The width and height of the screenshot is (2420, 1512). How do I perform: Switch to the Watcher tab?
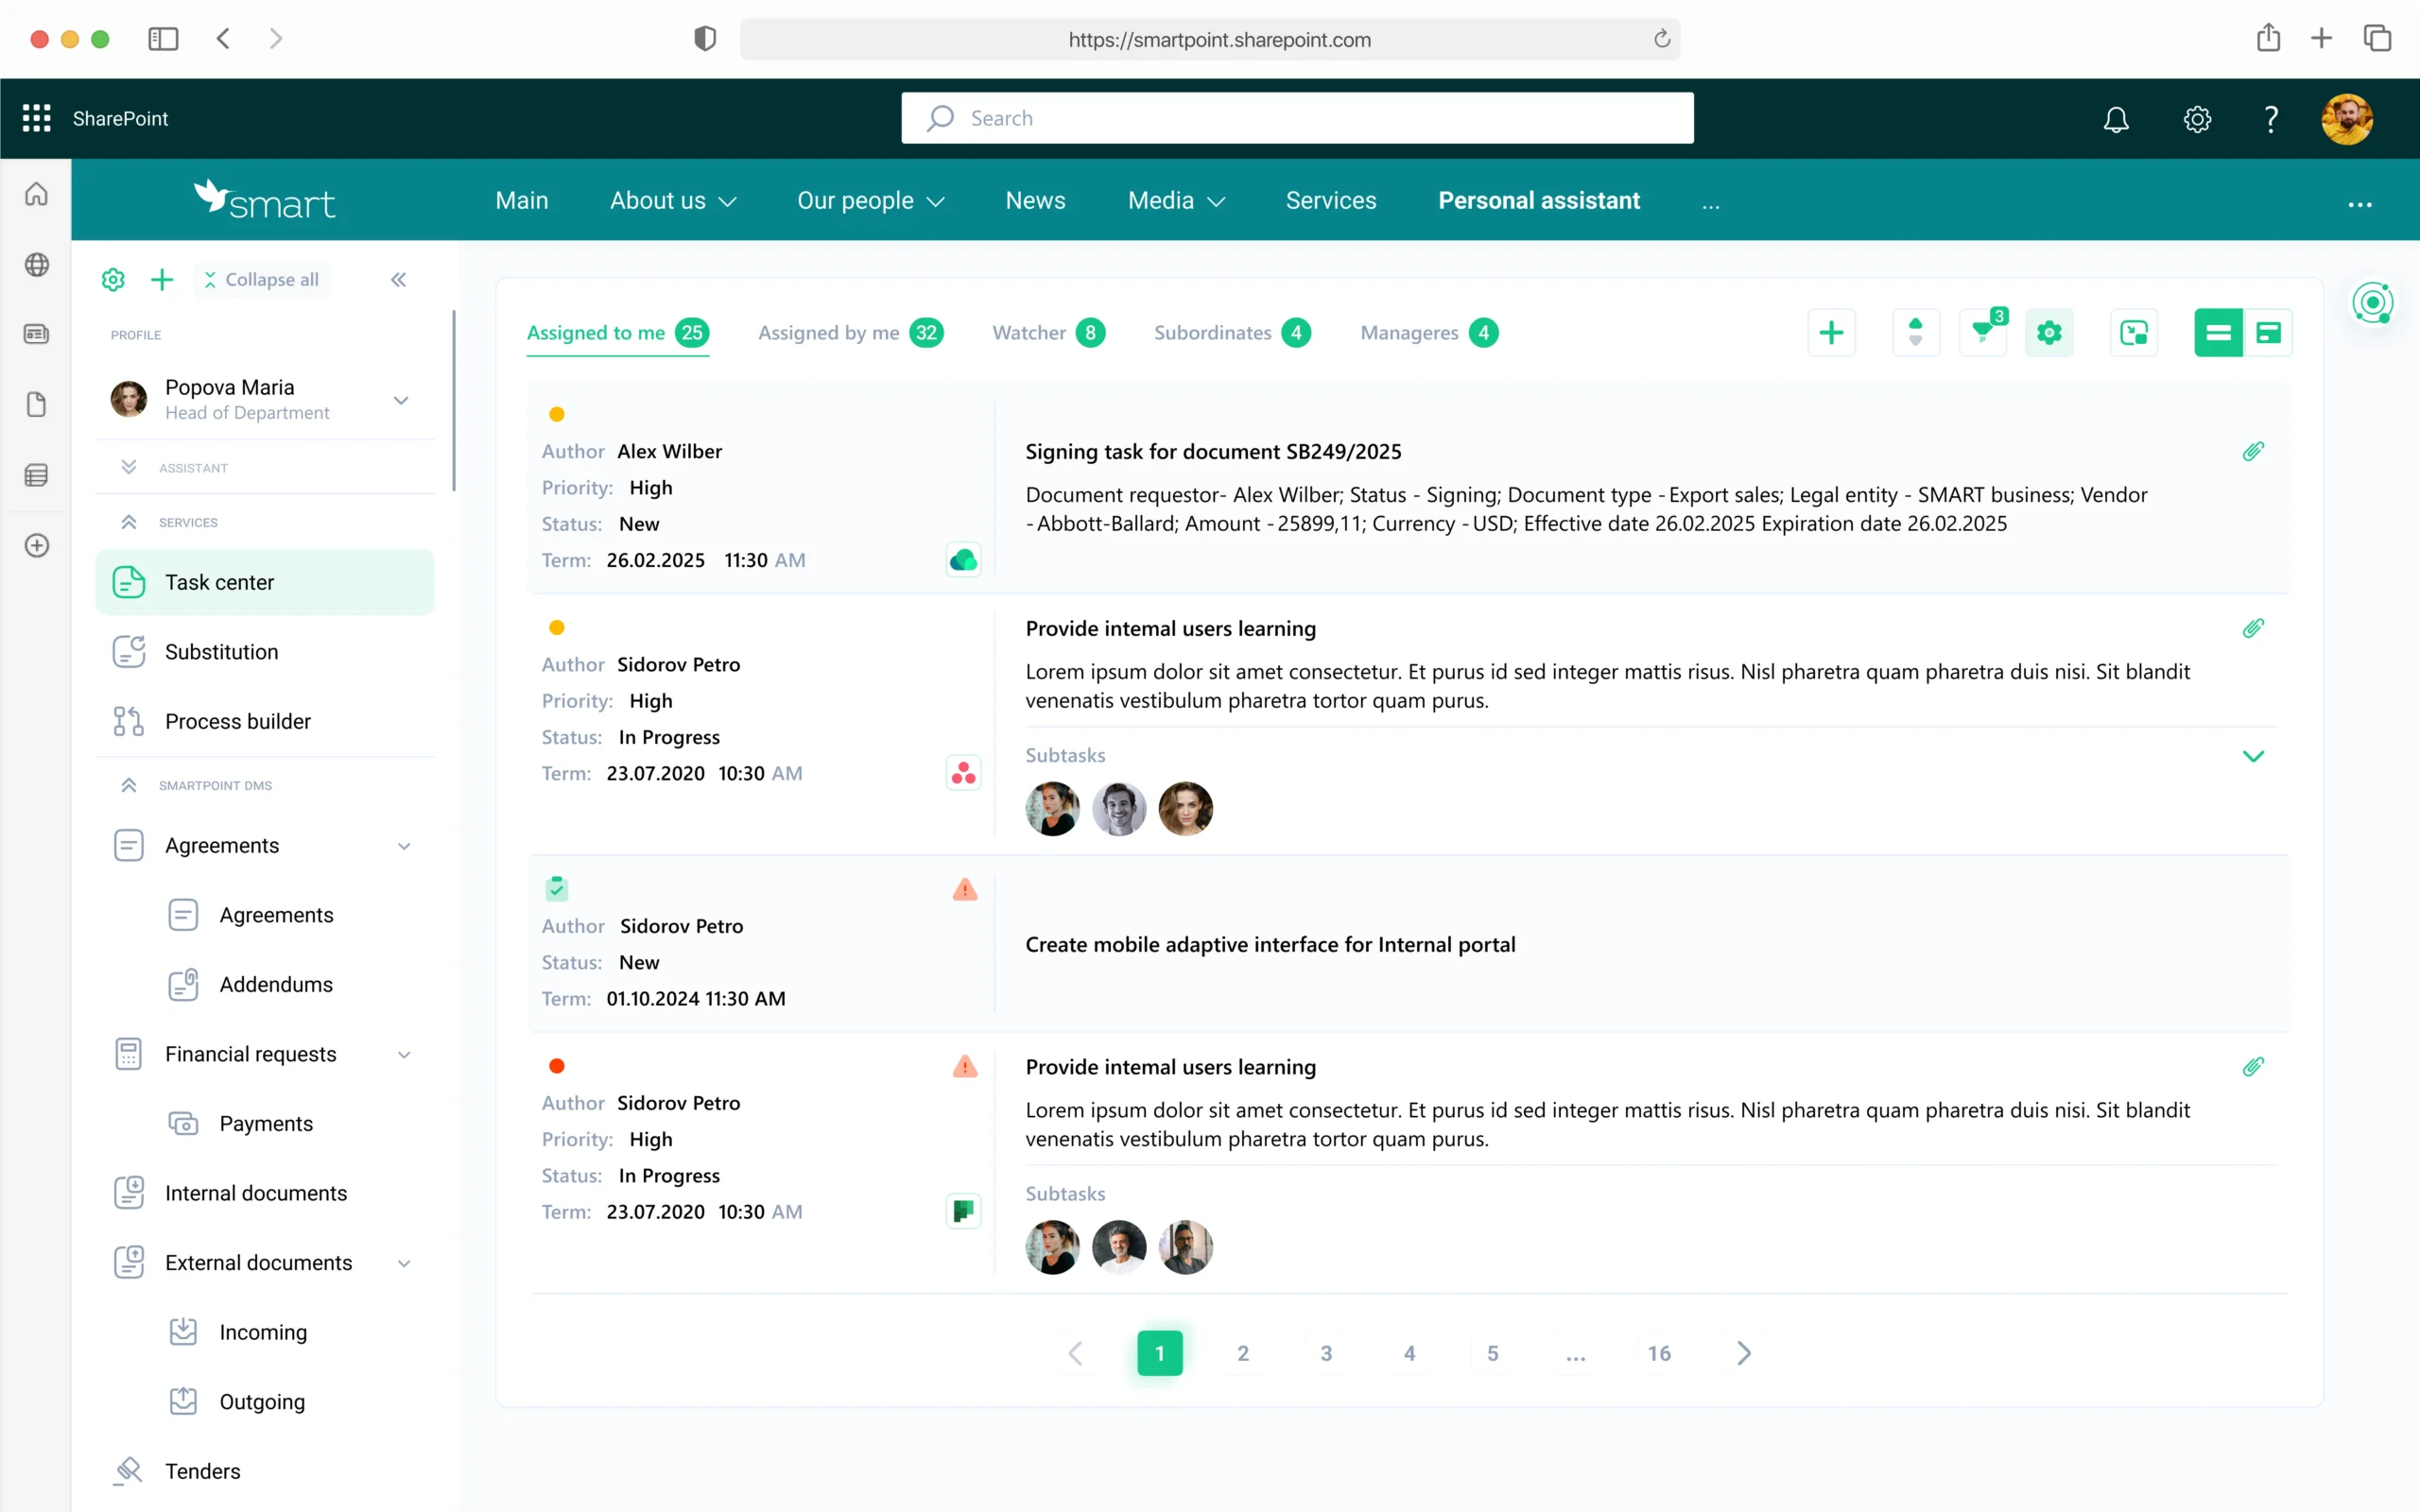pyautogui.click(x=1030, y=332)
